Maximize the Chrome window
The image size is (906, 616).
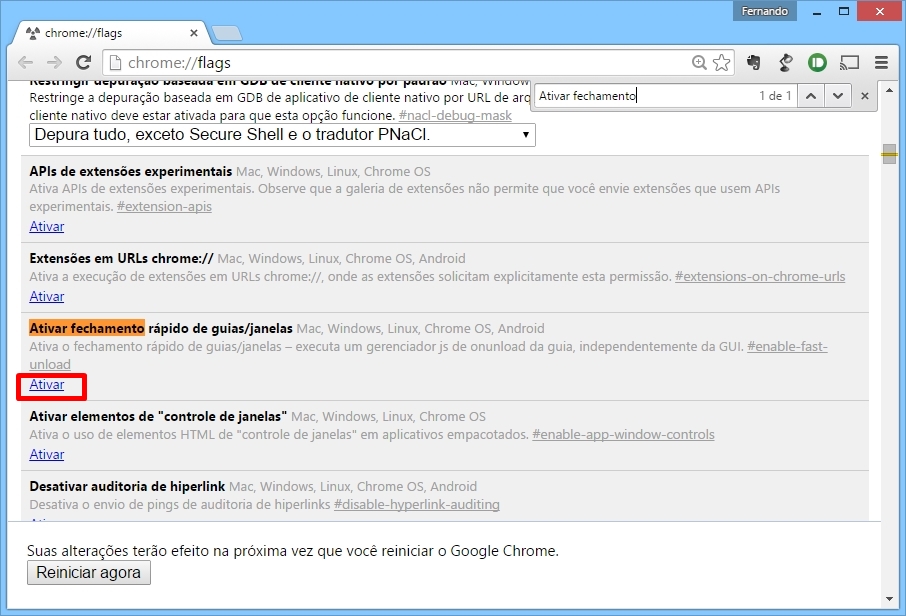coord(844,12)
